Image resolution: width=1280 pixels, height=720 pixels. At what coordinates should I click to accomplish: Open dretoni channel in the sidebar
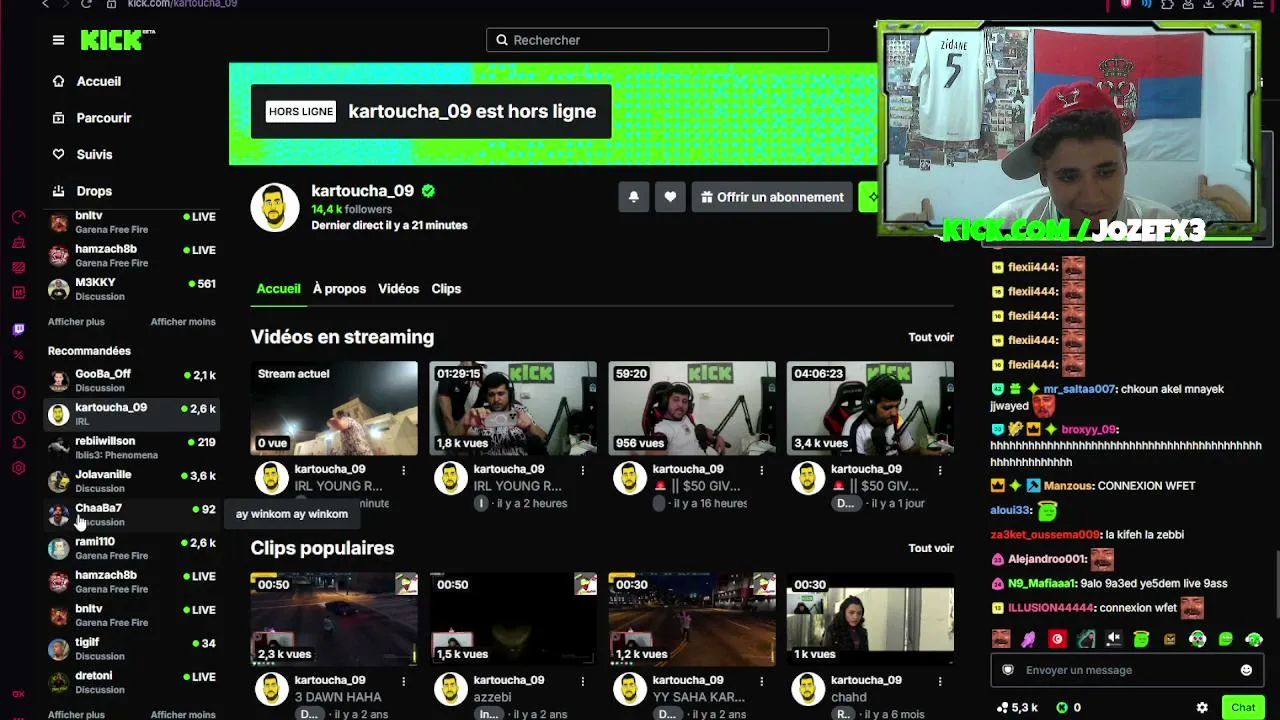(132, 682)
